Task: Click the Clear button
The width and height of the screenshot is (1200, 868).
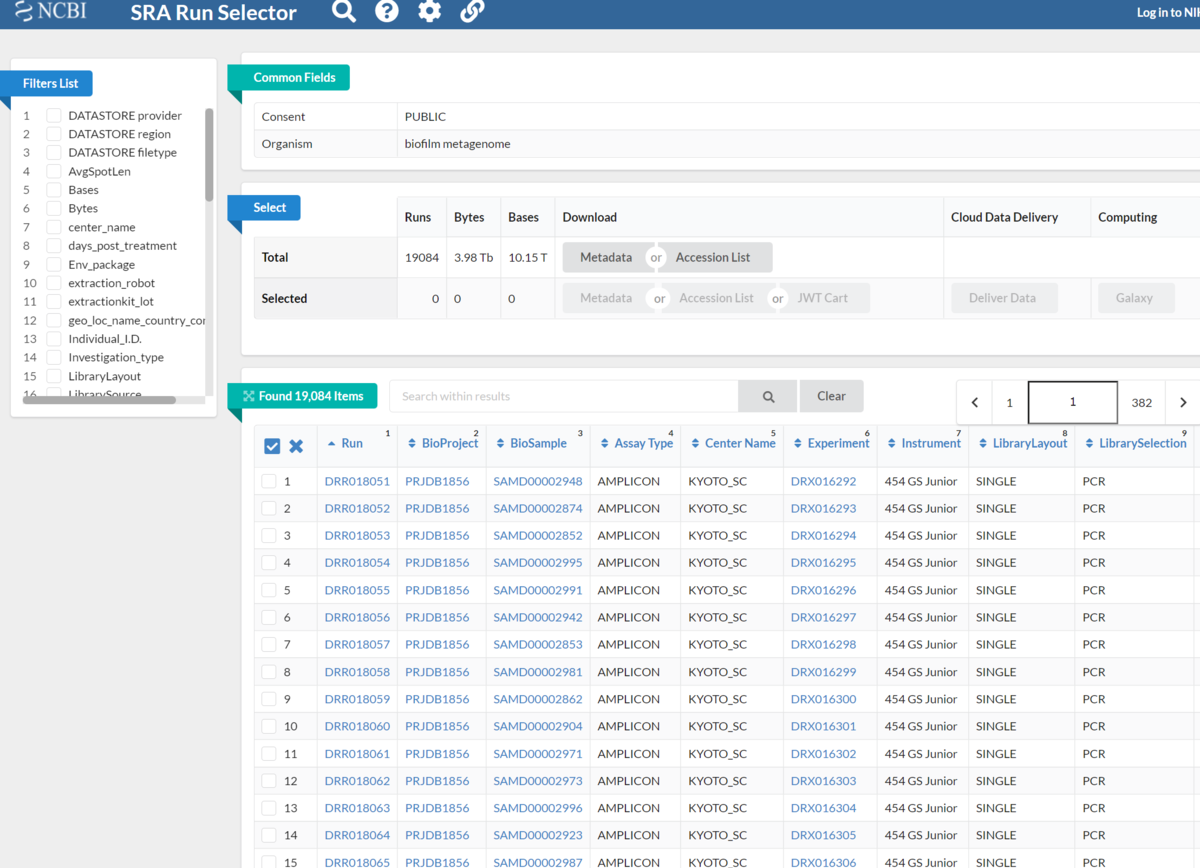Action: (x=831, y=396)
